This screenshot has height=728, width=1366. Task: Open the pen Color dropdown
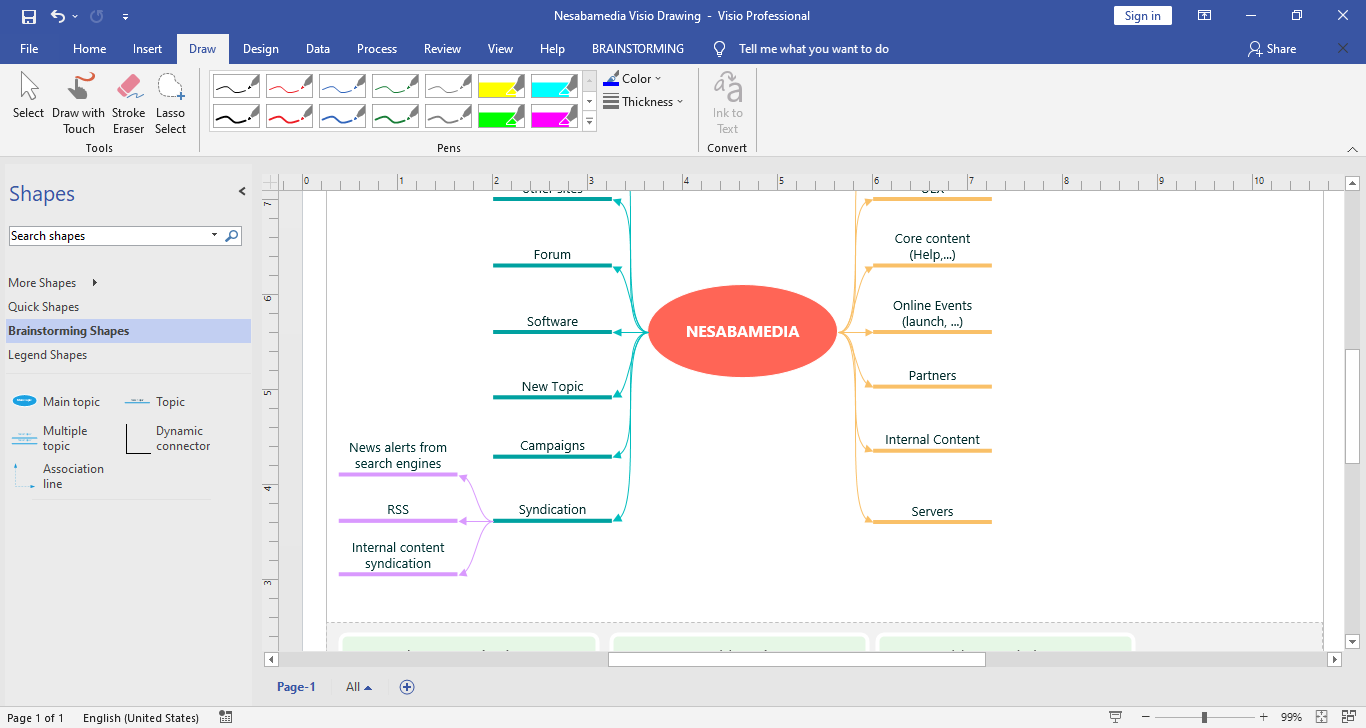click(632, 79)
